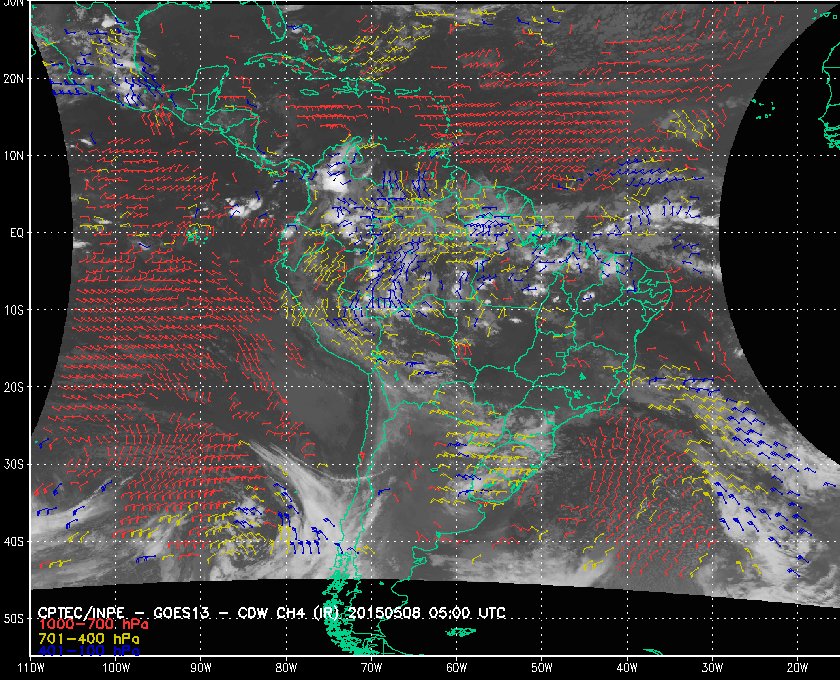Click the 30W longitude label
This screenshot has height=680, width=840.
(x=712, y=668)
